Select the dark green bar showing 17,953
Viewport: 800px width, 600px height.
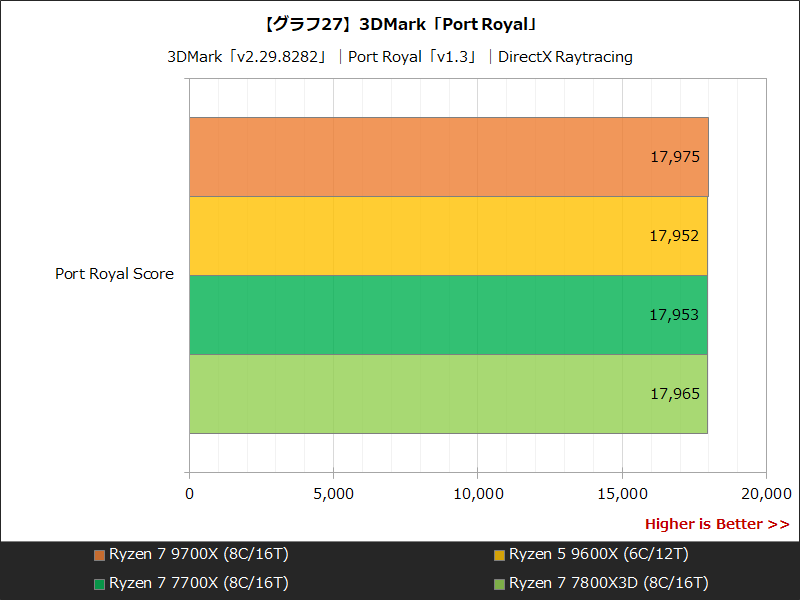[448, 315]
